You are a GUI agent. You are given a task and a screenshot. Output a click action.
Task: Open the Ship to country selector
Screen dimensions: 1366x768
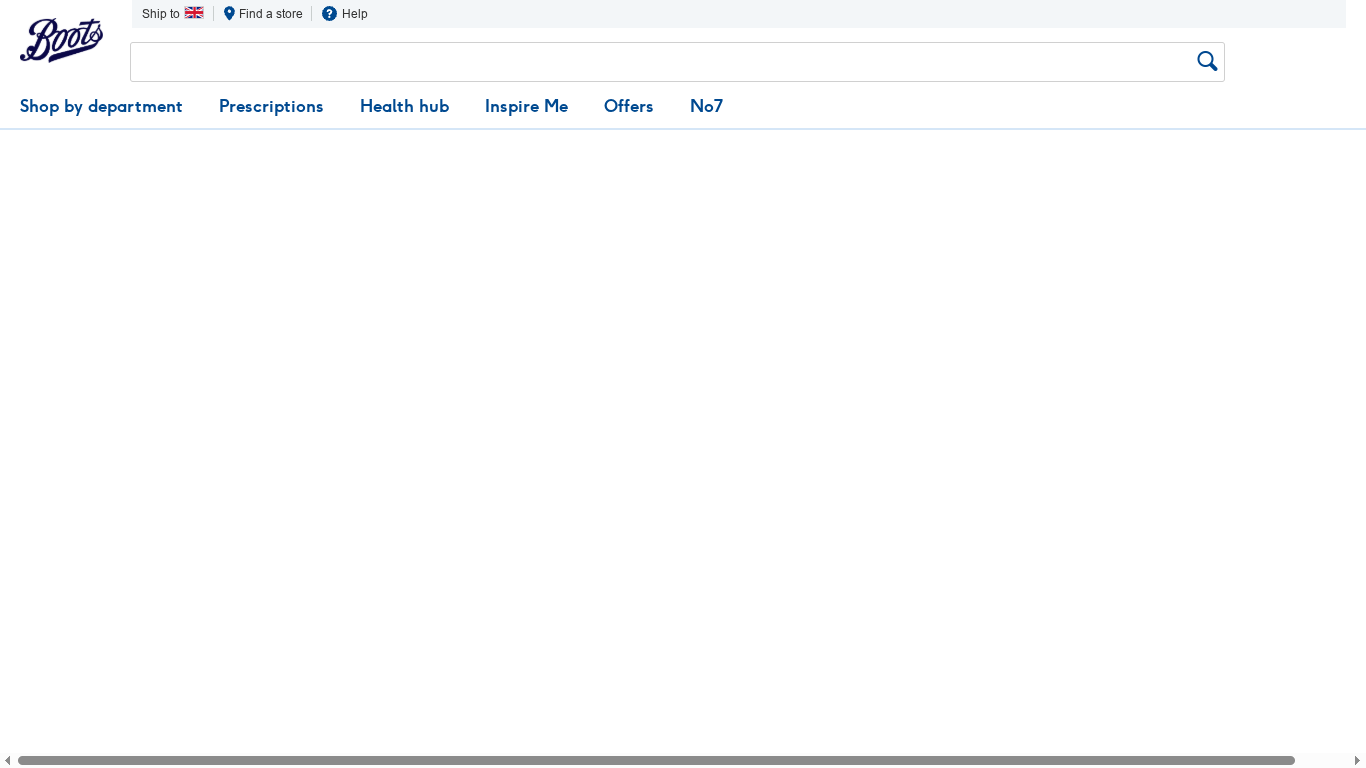[172, 13]
